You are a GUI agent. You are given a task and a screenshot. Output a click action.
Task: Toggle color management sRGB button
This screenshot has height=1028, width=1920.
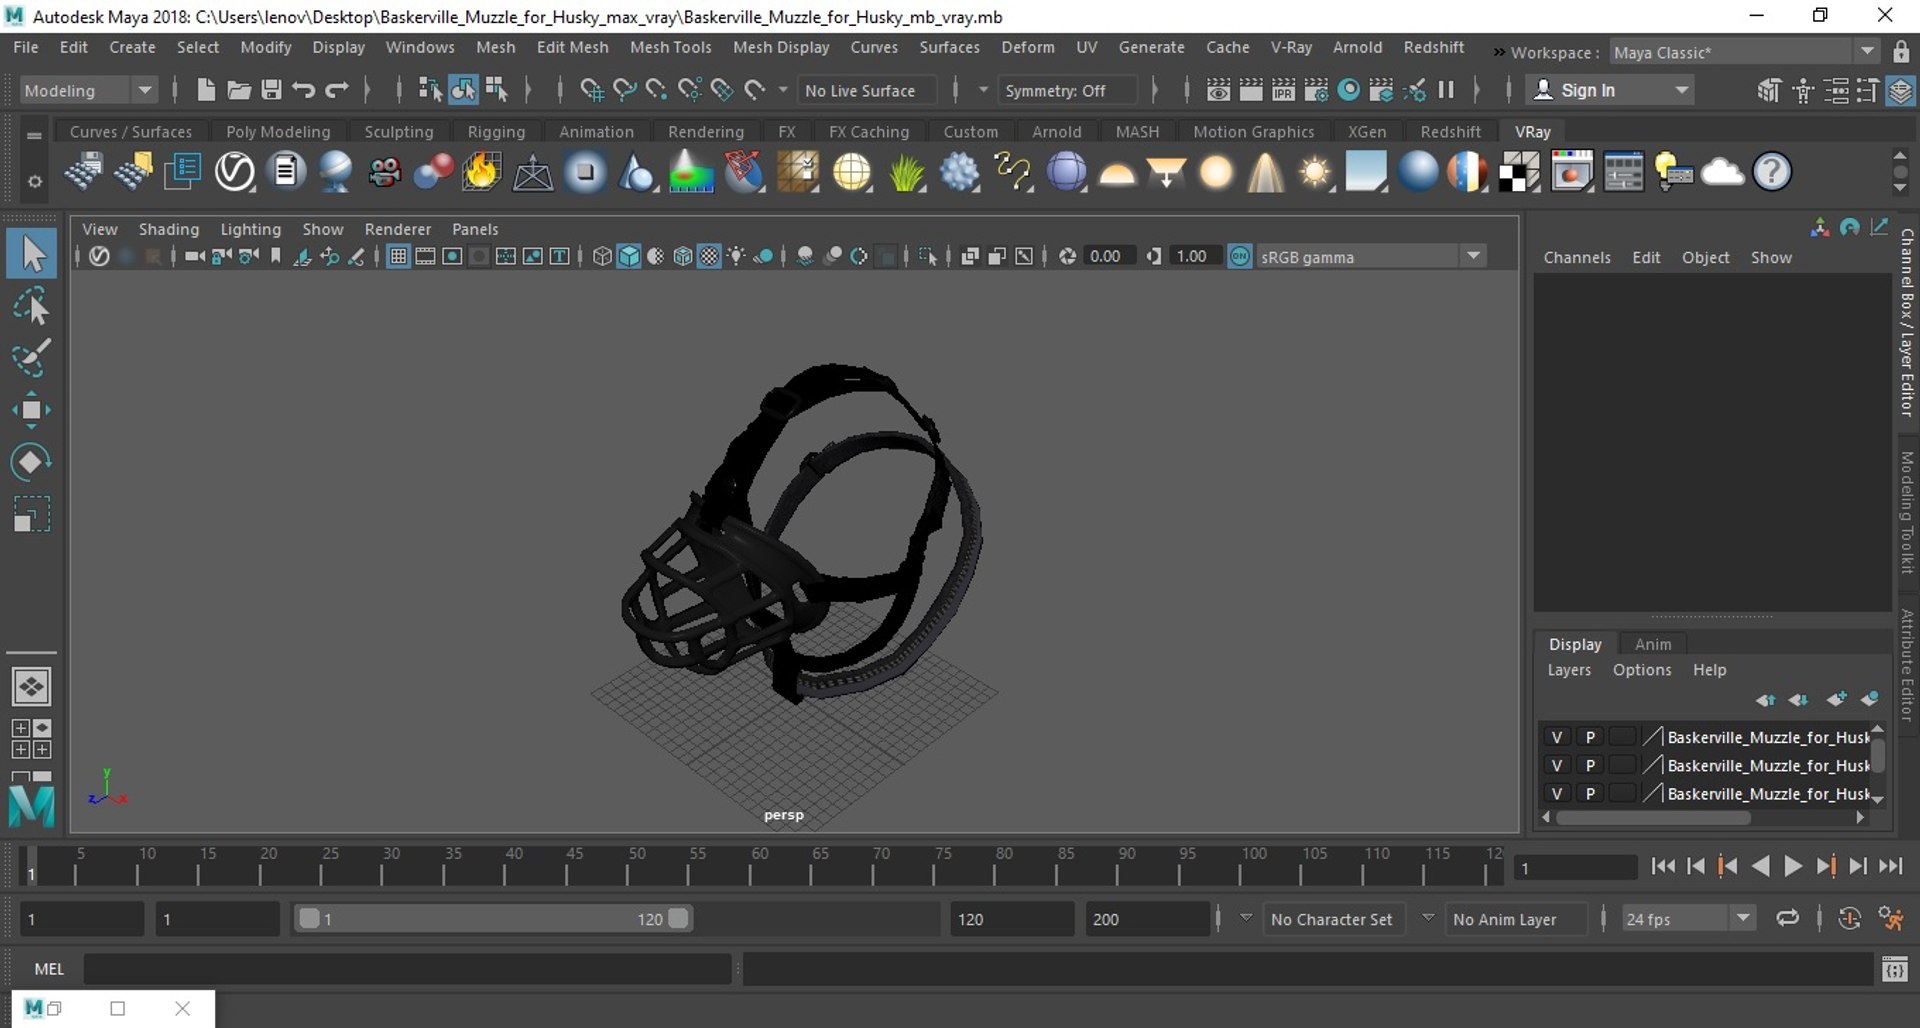pos(1240,257)
